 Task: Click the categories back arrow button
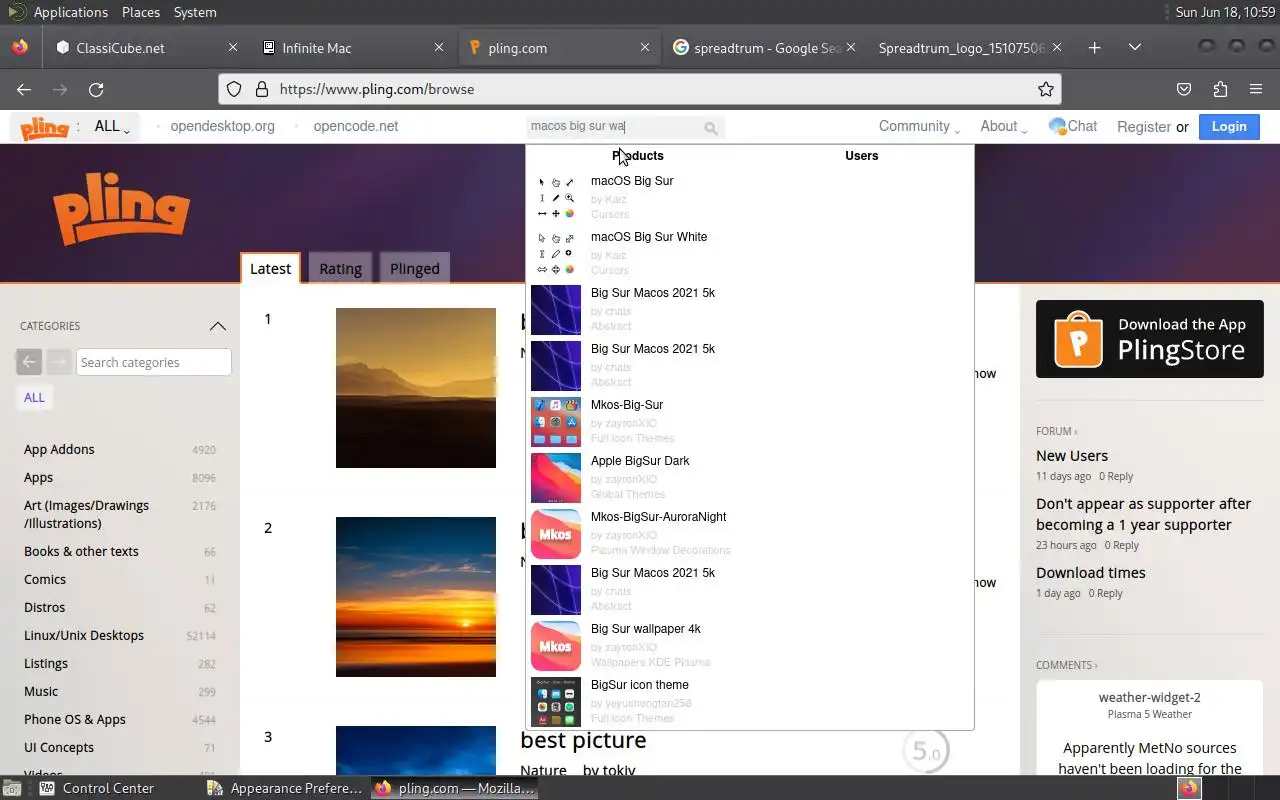click(x=29, y=362)
